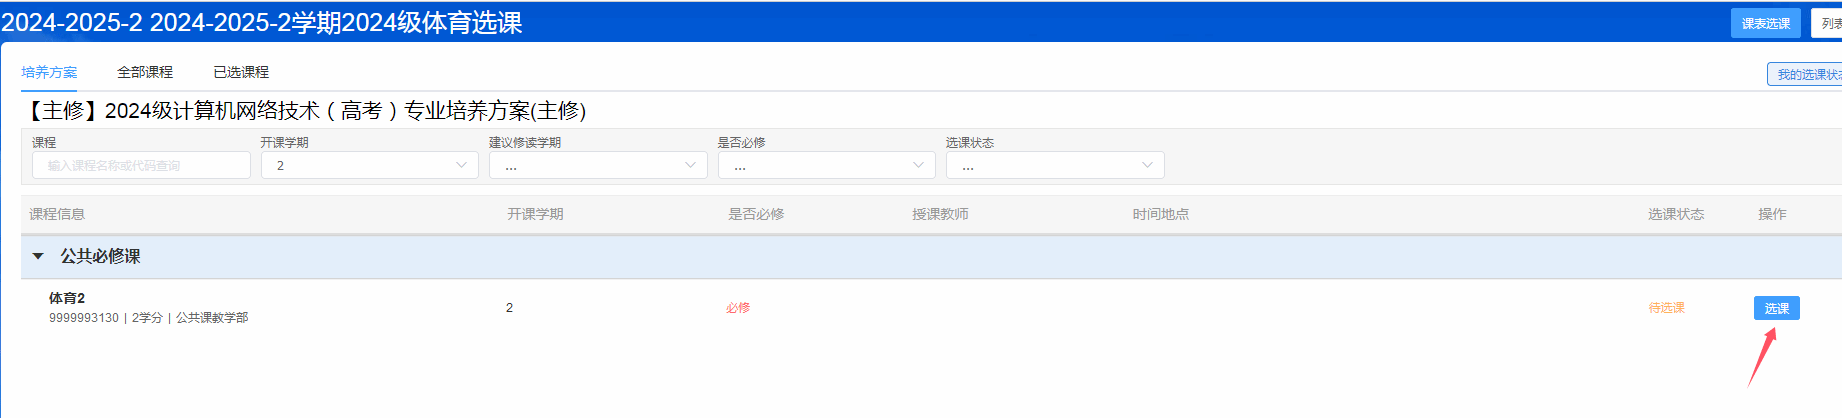Open the 全部课程 tab
Screen dimensions: 1842x418
point(145,72)
